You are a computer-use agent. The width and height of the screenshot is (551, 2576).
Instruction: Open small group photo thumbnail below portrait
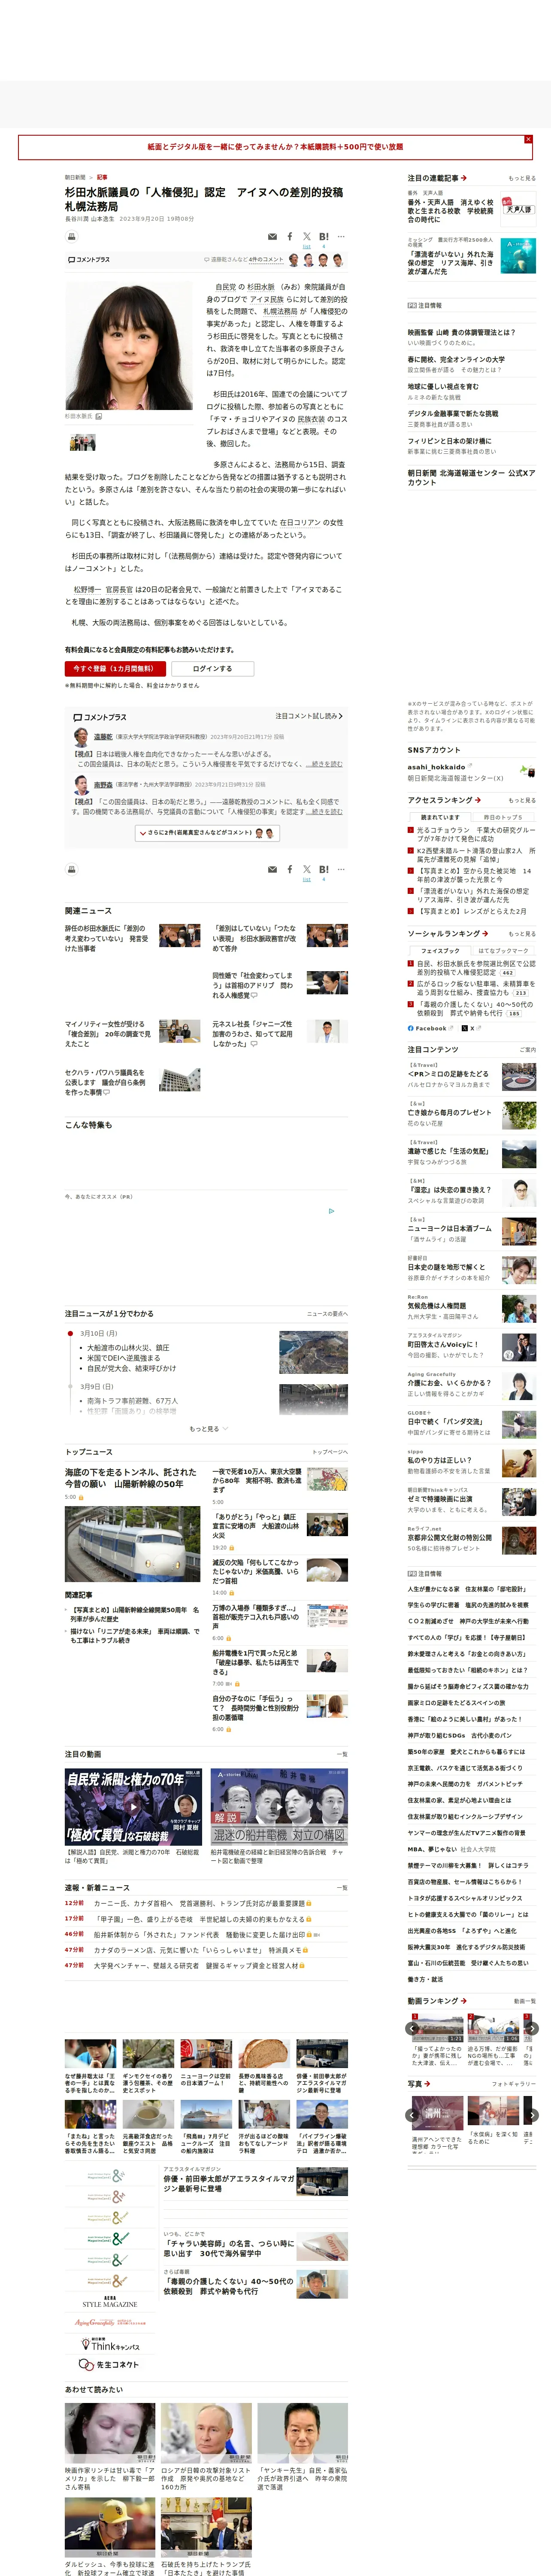[82, 442]
